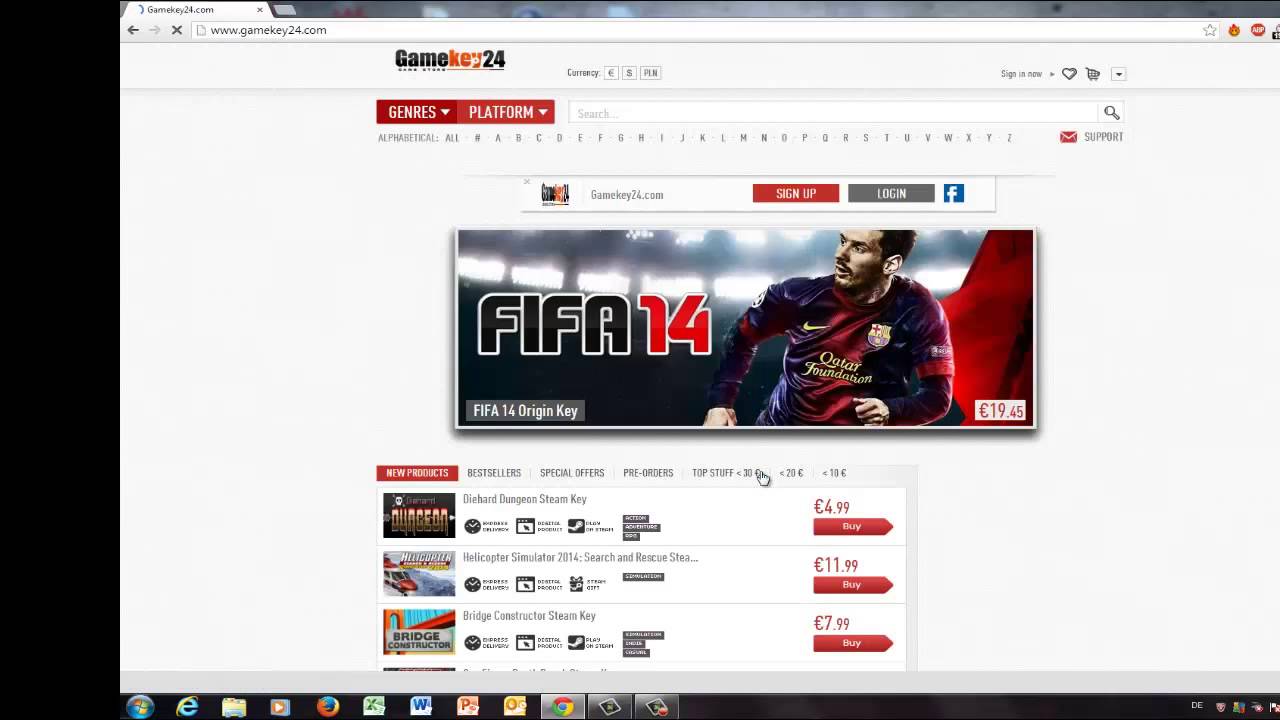Show games under 20 €
Viewport: 1280px width, 720px height.
(x=791, y=473)
